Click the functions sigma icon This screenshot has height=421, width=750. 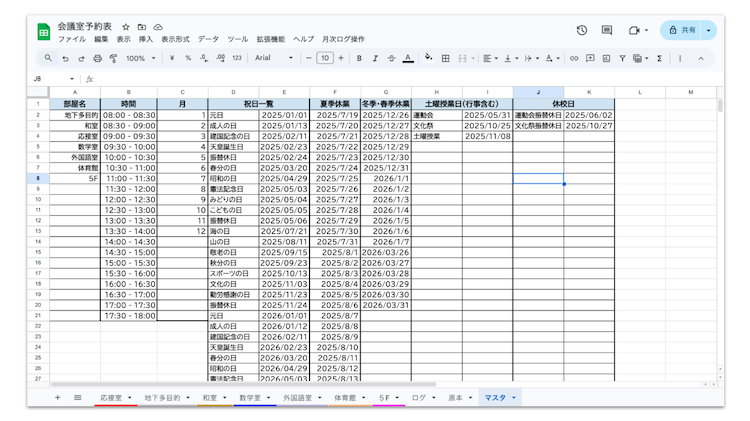659,59
